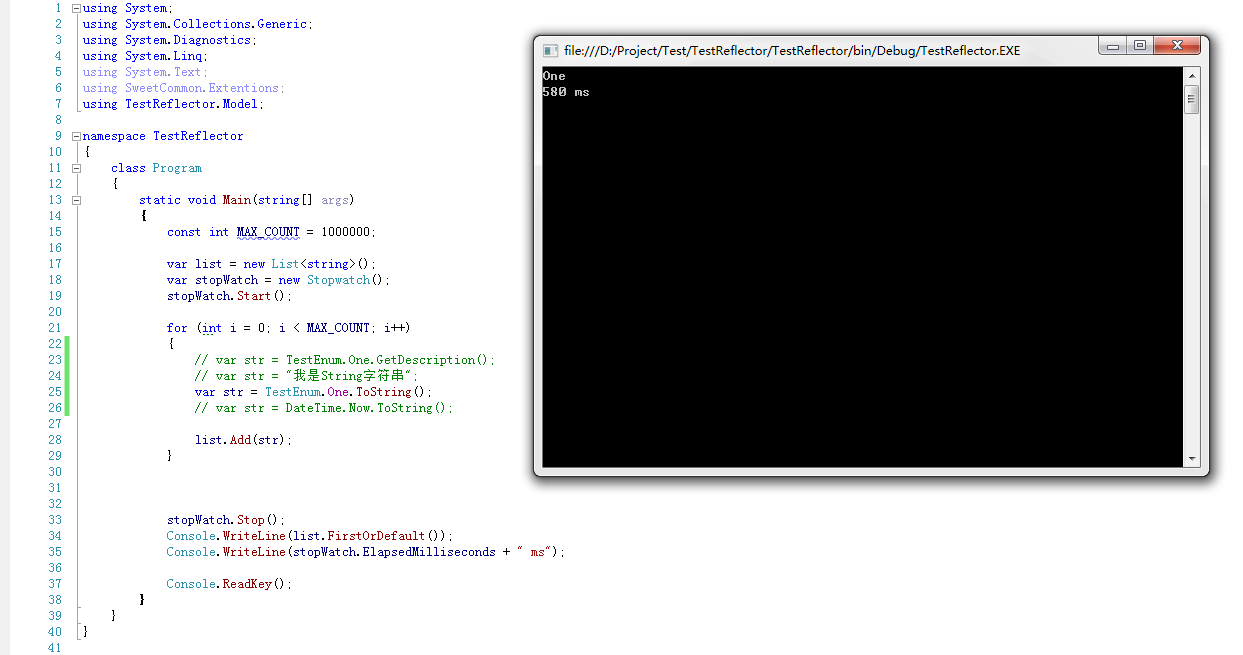Click the "for" keyword of the loop

[x=177, y=328]
